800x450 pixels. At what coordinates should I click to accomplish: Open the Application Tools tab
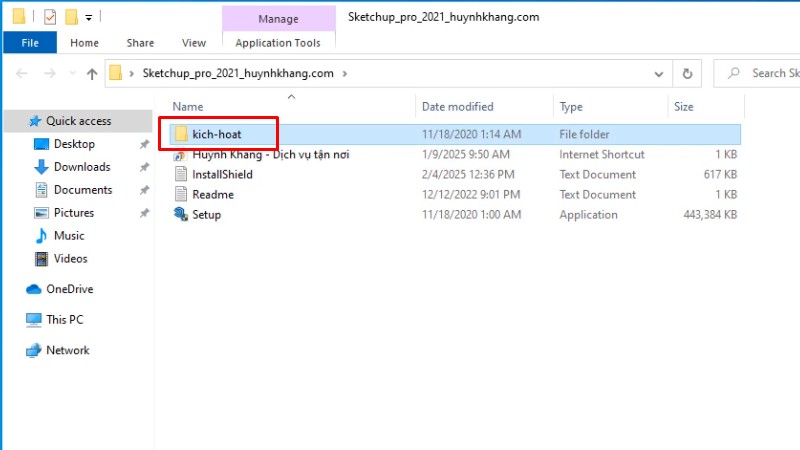277,43
